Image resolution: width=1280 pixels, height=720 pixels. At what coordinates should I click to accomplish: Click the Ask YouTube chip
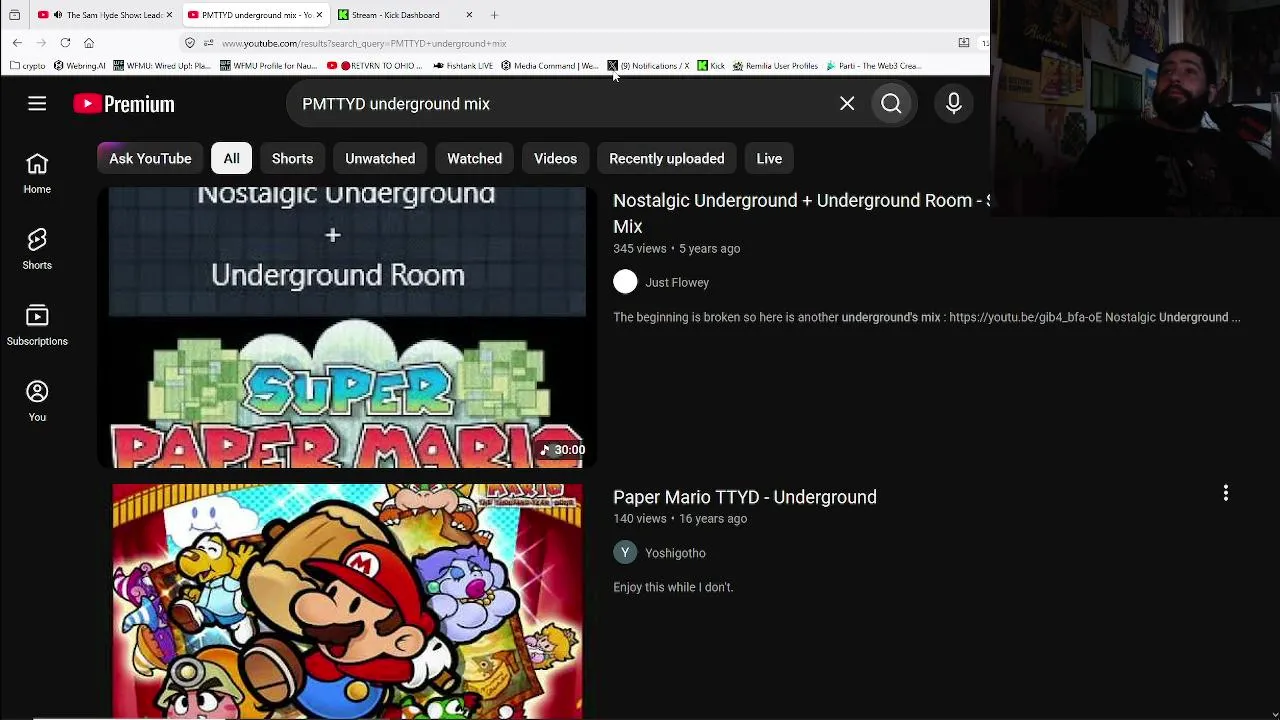[x=150, y=158]
